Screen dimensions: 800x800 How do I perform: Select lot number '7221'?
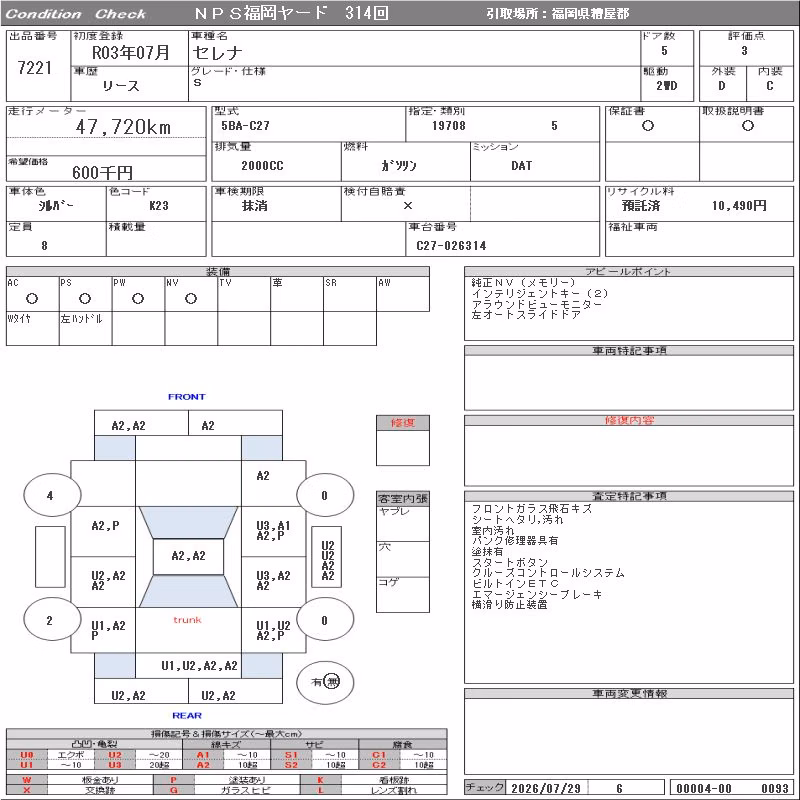[x=35, y=68]
